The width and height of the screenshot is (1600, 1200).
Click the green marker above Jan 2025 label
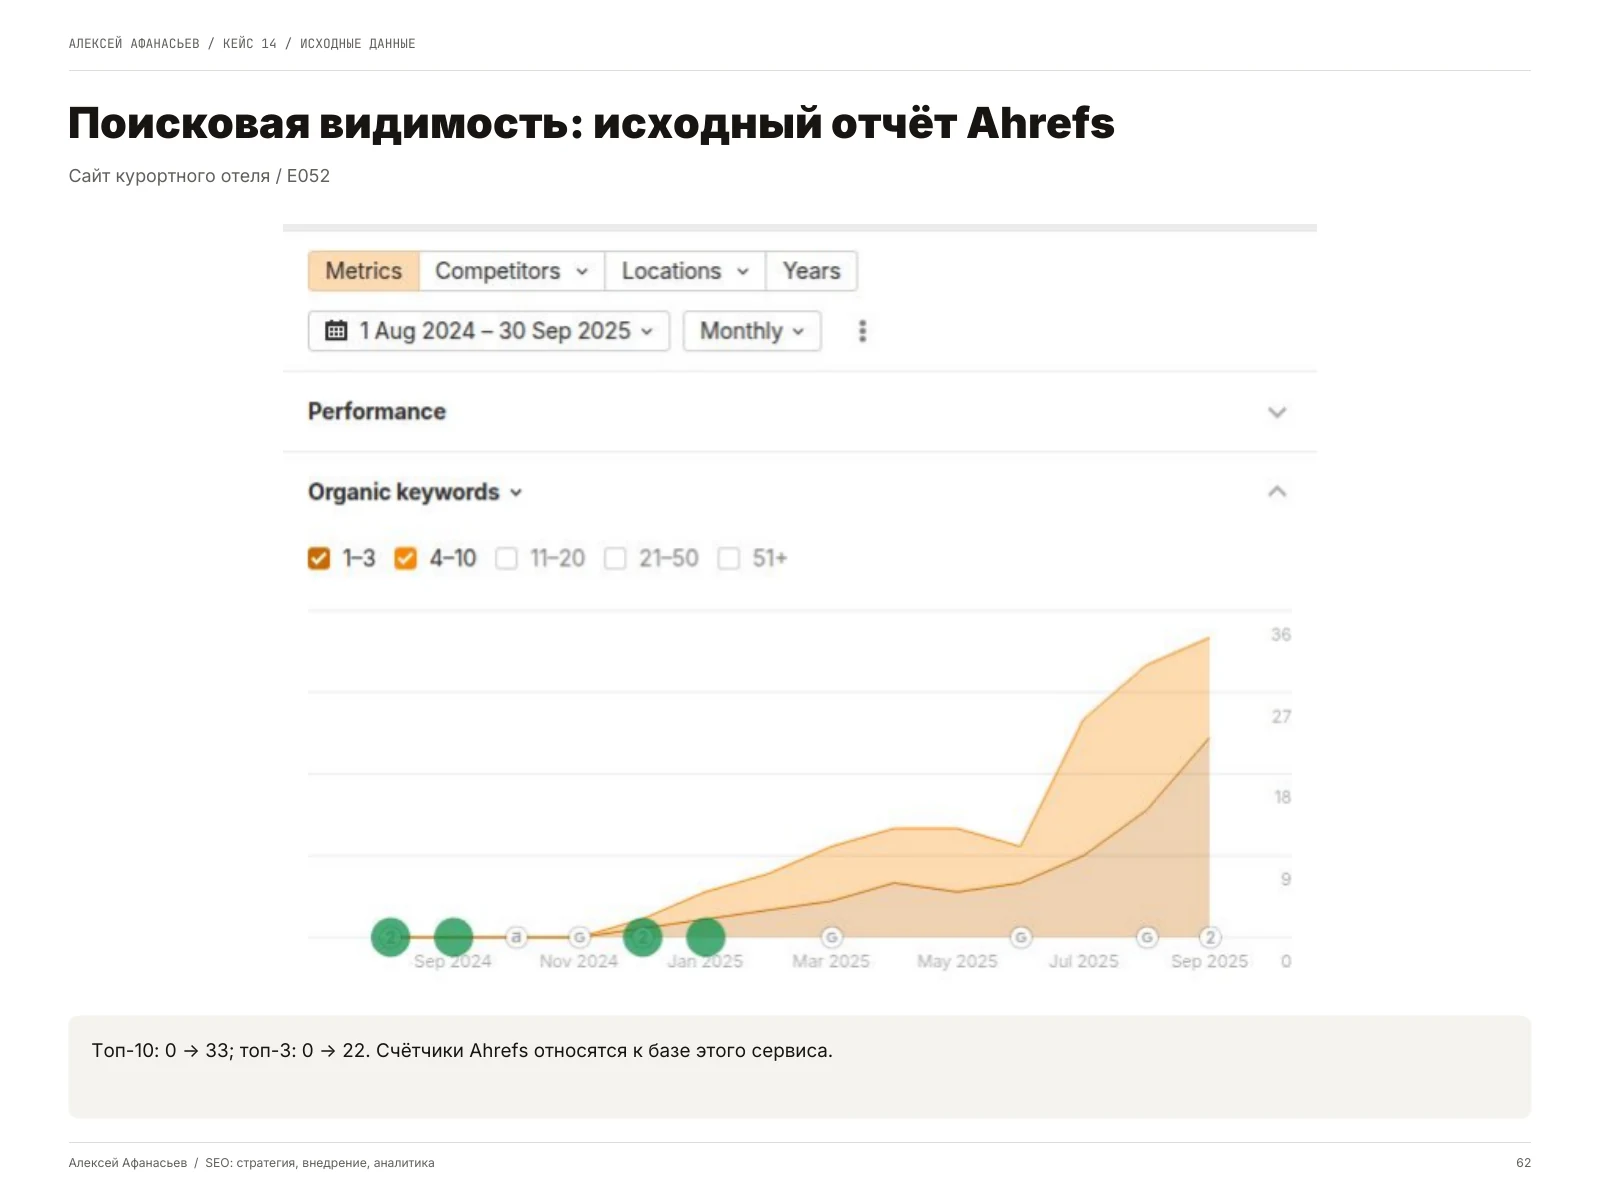click(705, 937)
